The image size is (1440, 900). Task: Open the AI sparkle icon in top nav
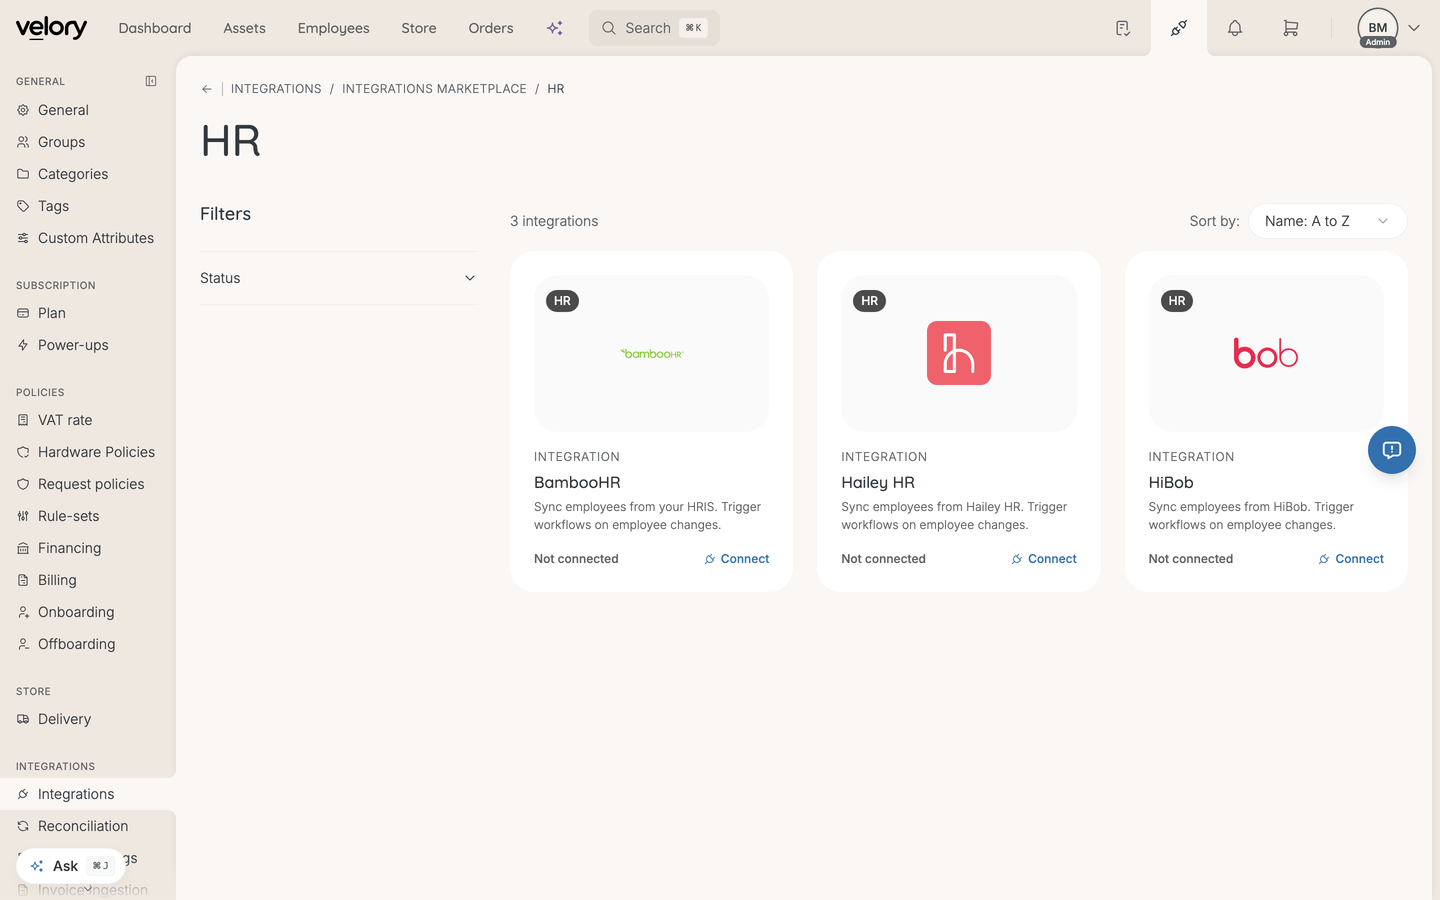pos(555,28)
